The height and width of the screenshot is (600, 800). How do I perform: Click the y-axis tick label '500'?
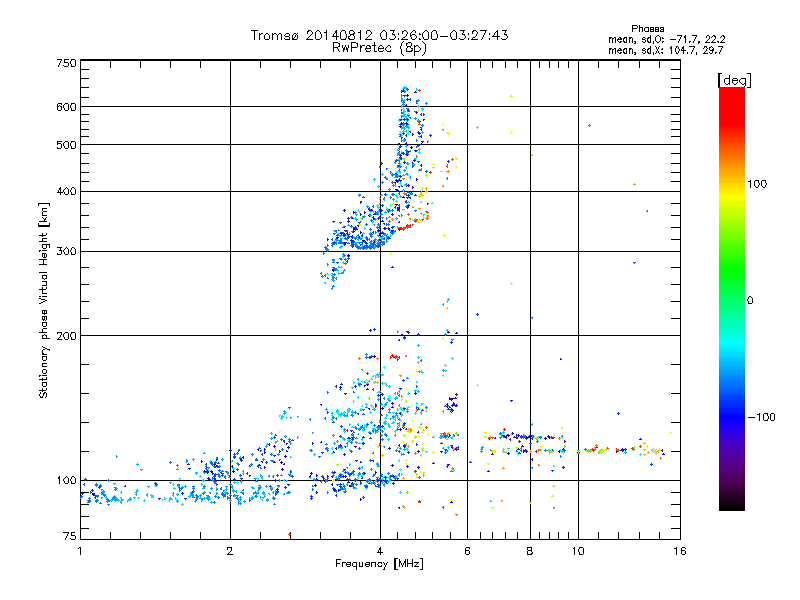tap(66, 145)
